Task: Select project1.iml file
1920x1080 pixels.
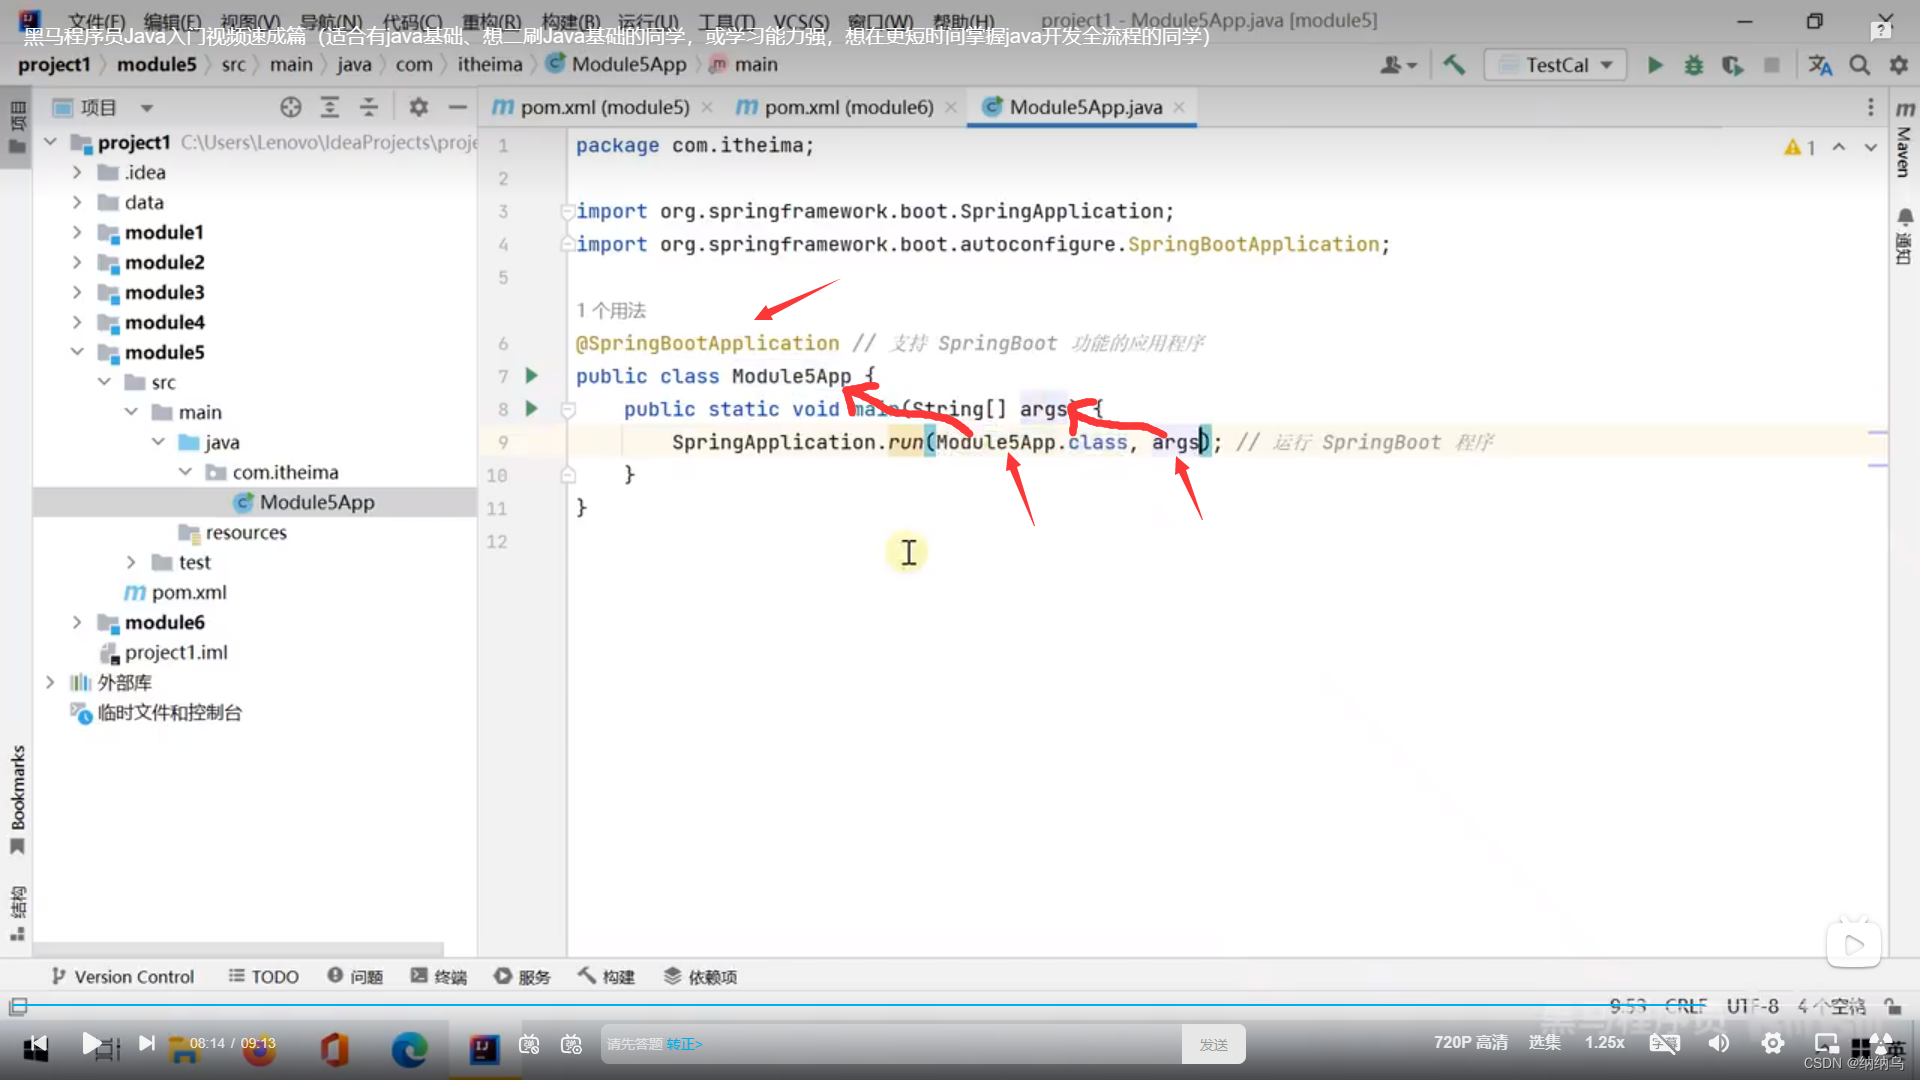Action: click(x=164, y=652)
